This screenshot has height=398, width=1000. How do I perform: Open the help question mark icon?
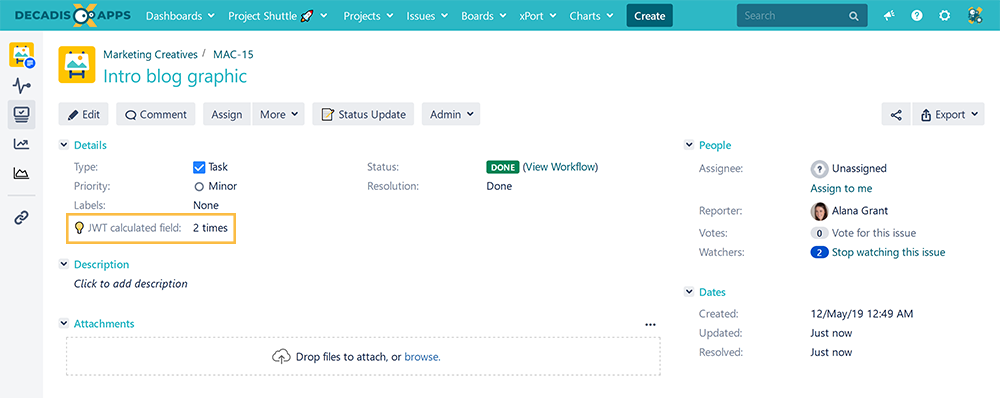[916, 16]
